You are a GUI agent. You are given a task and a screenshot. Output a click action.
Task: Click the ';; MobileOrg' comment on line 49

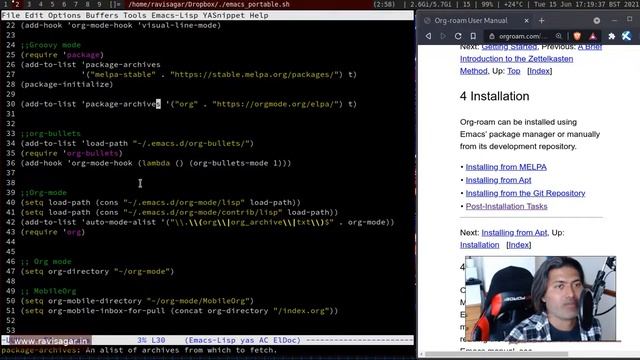(x=49, y=291)
